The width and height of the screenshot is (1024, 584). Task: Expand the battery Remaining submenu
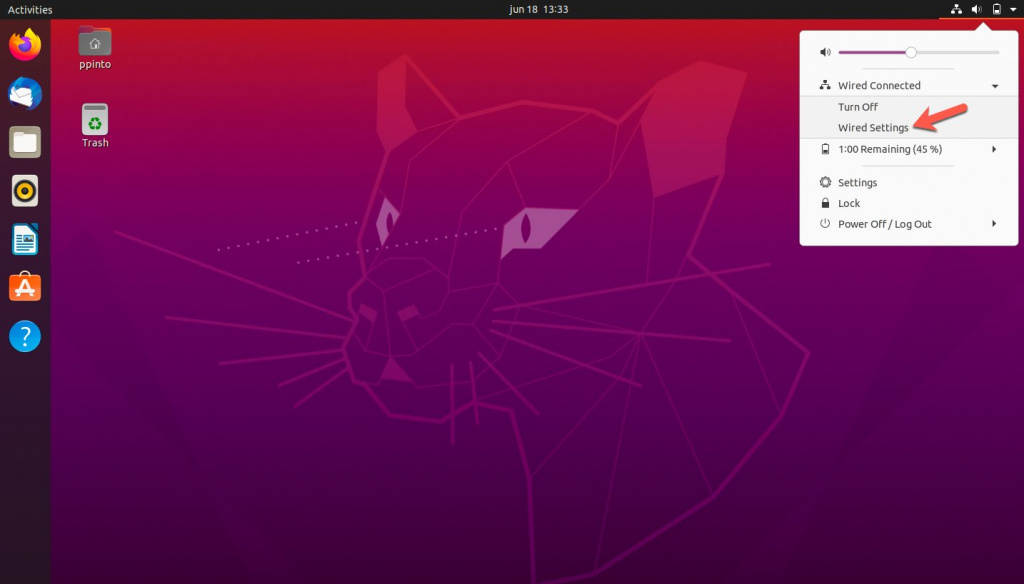pyautogui.click(x=993, y=148)
